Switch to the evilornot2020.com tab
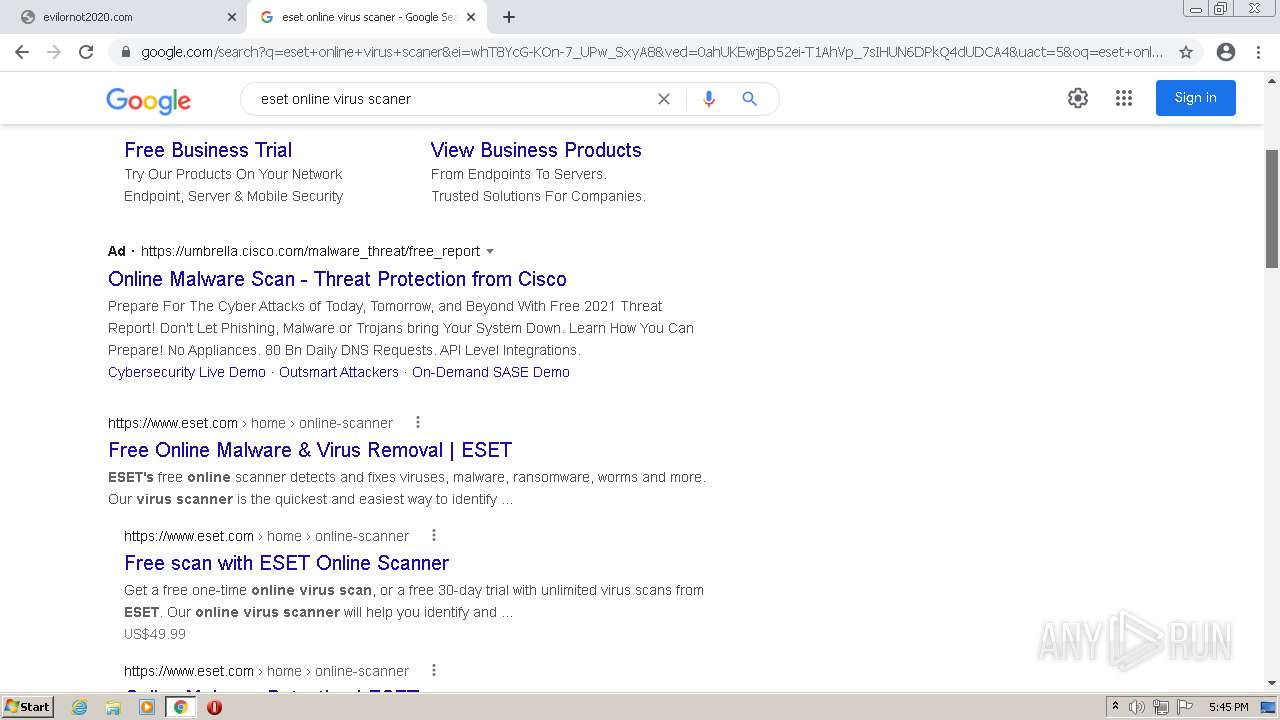1280x720 pixels. point(124,17)
